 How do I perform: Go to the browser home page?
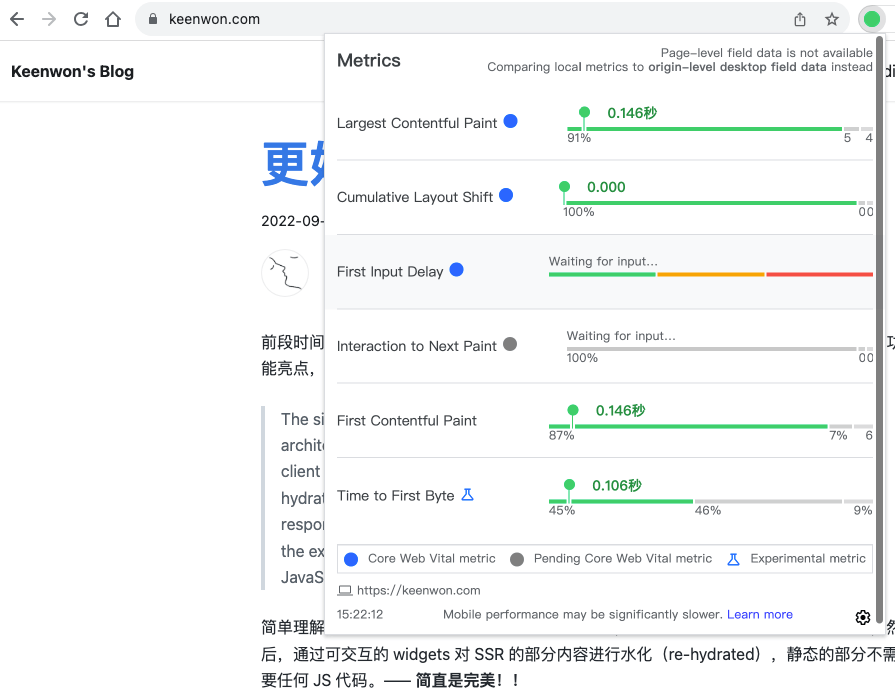113,19
